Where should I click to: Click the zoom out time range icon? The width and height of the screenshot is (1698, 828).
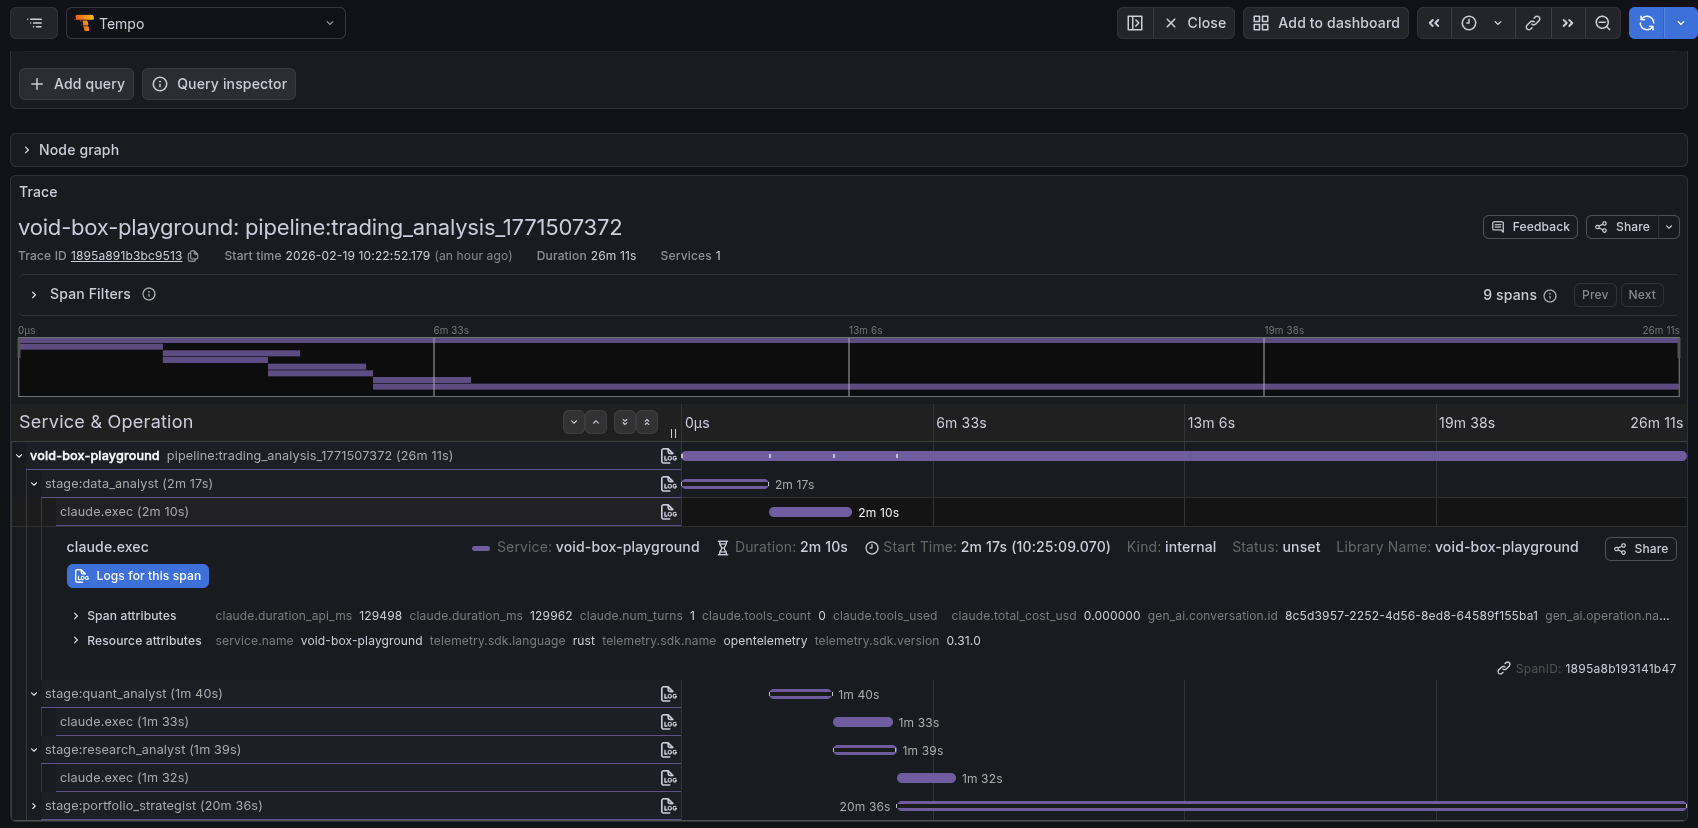click(1602, 23)
